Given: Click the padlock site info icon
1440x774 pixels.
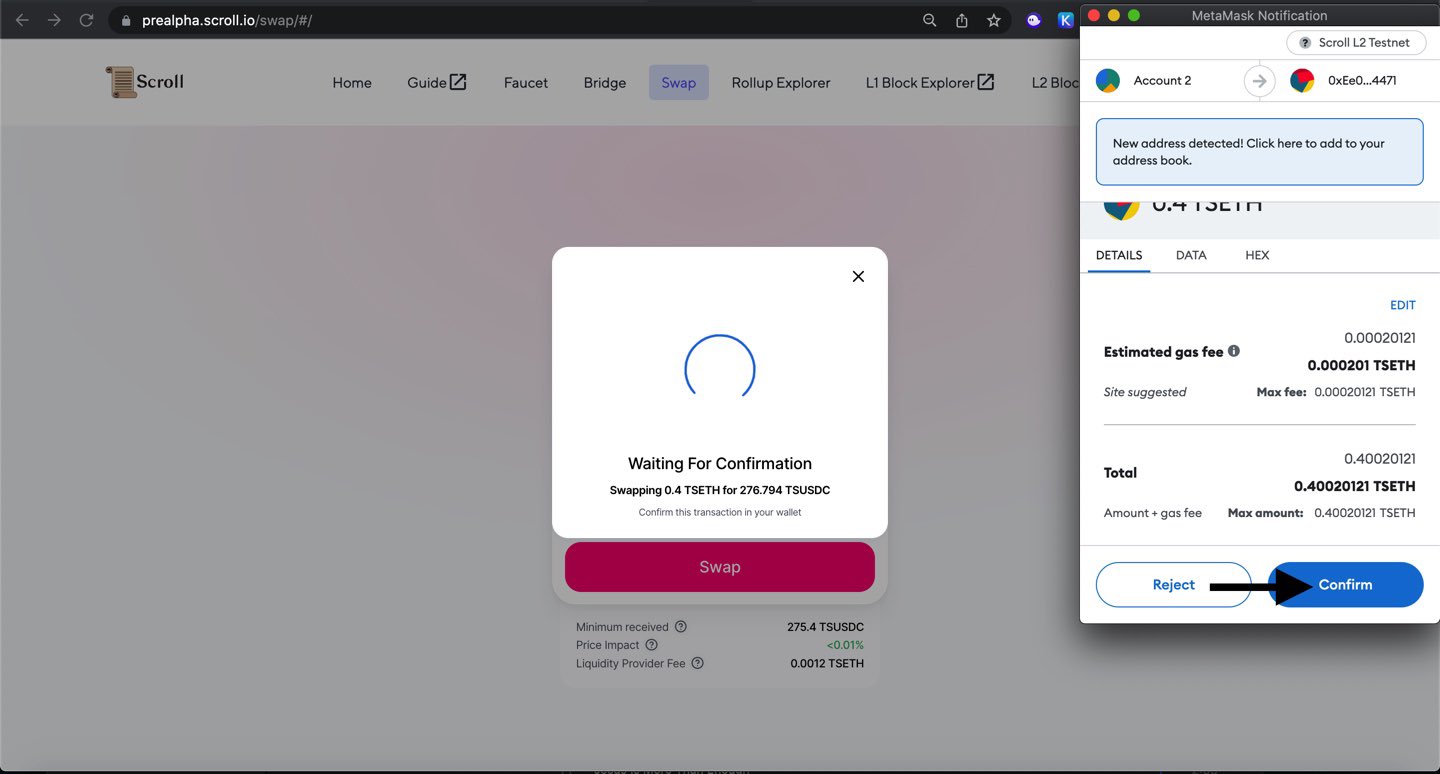Looking at the screenshot, I should coord(125,20).
